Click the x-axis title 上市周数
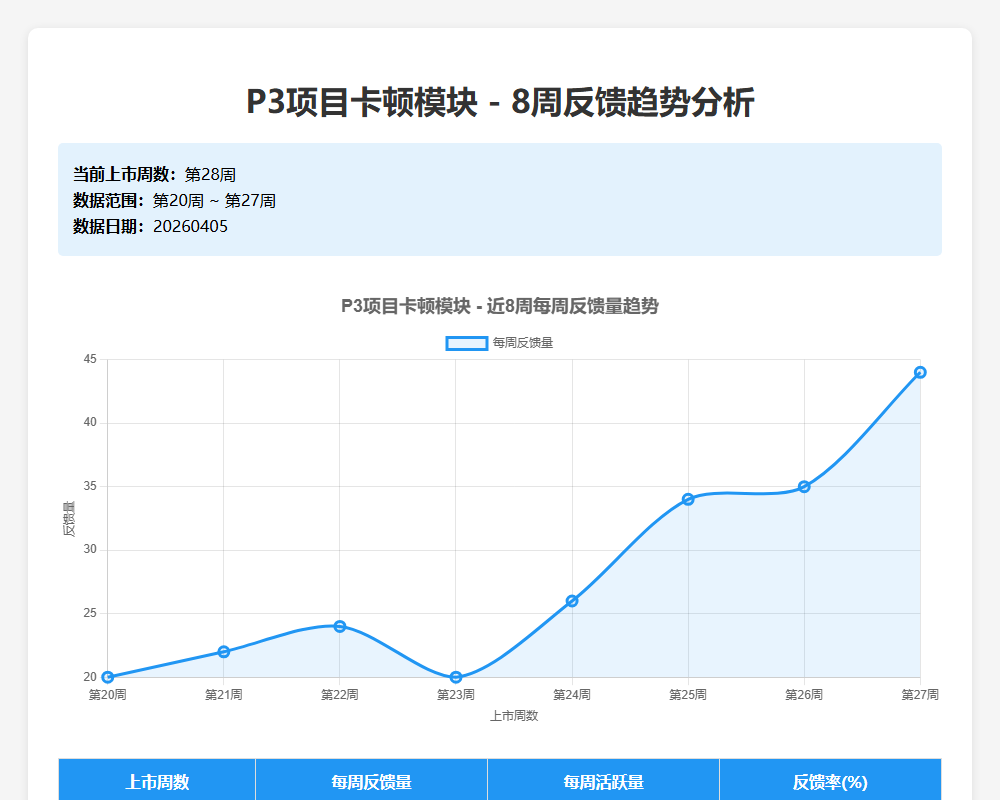 [x=514, y=716]
